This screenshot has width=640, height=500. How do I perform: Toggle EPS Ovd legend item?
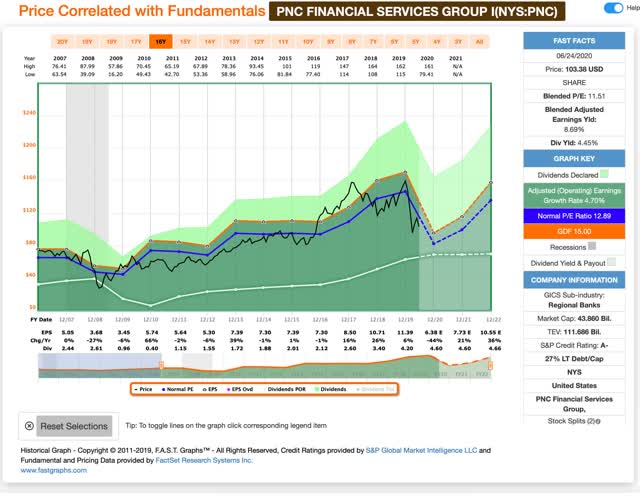240,389
